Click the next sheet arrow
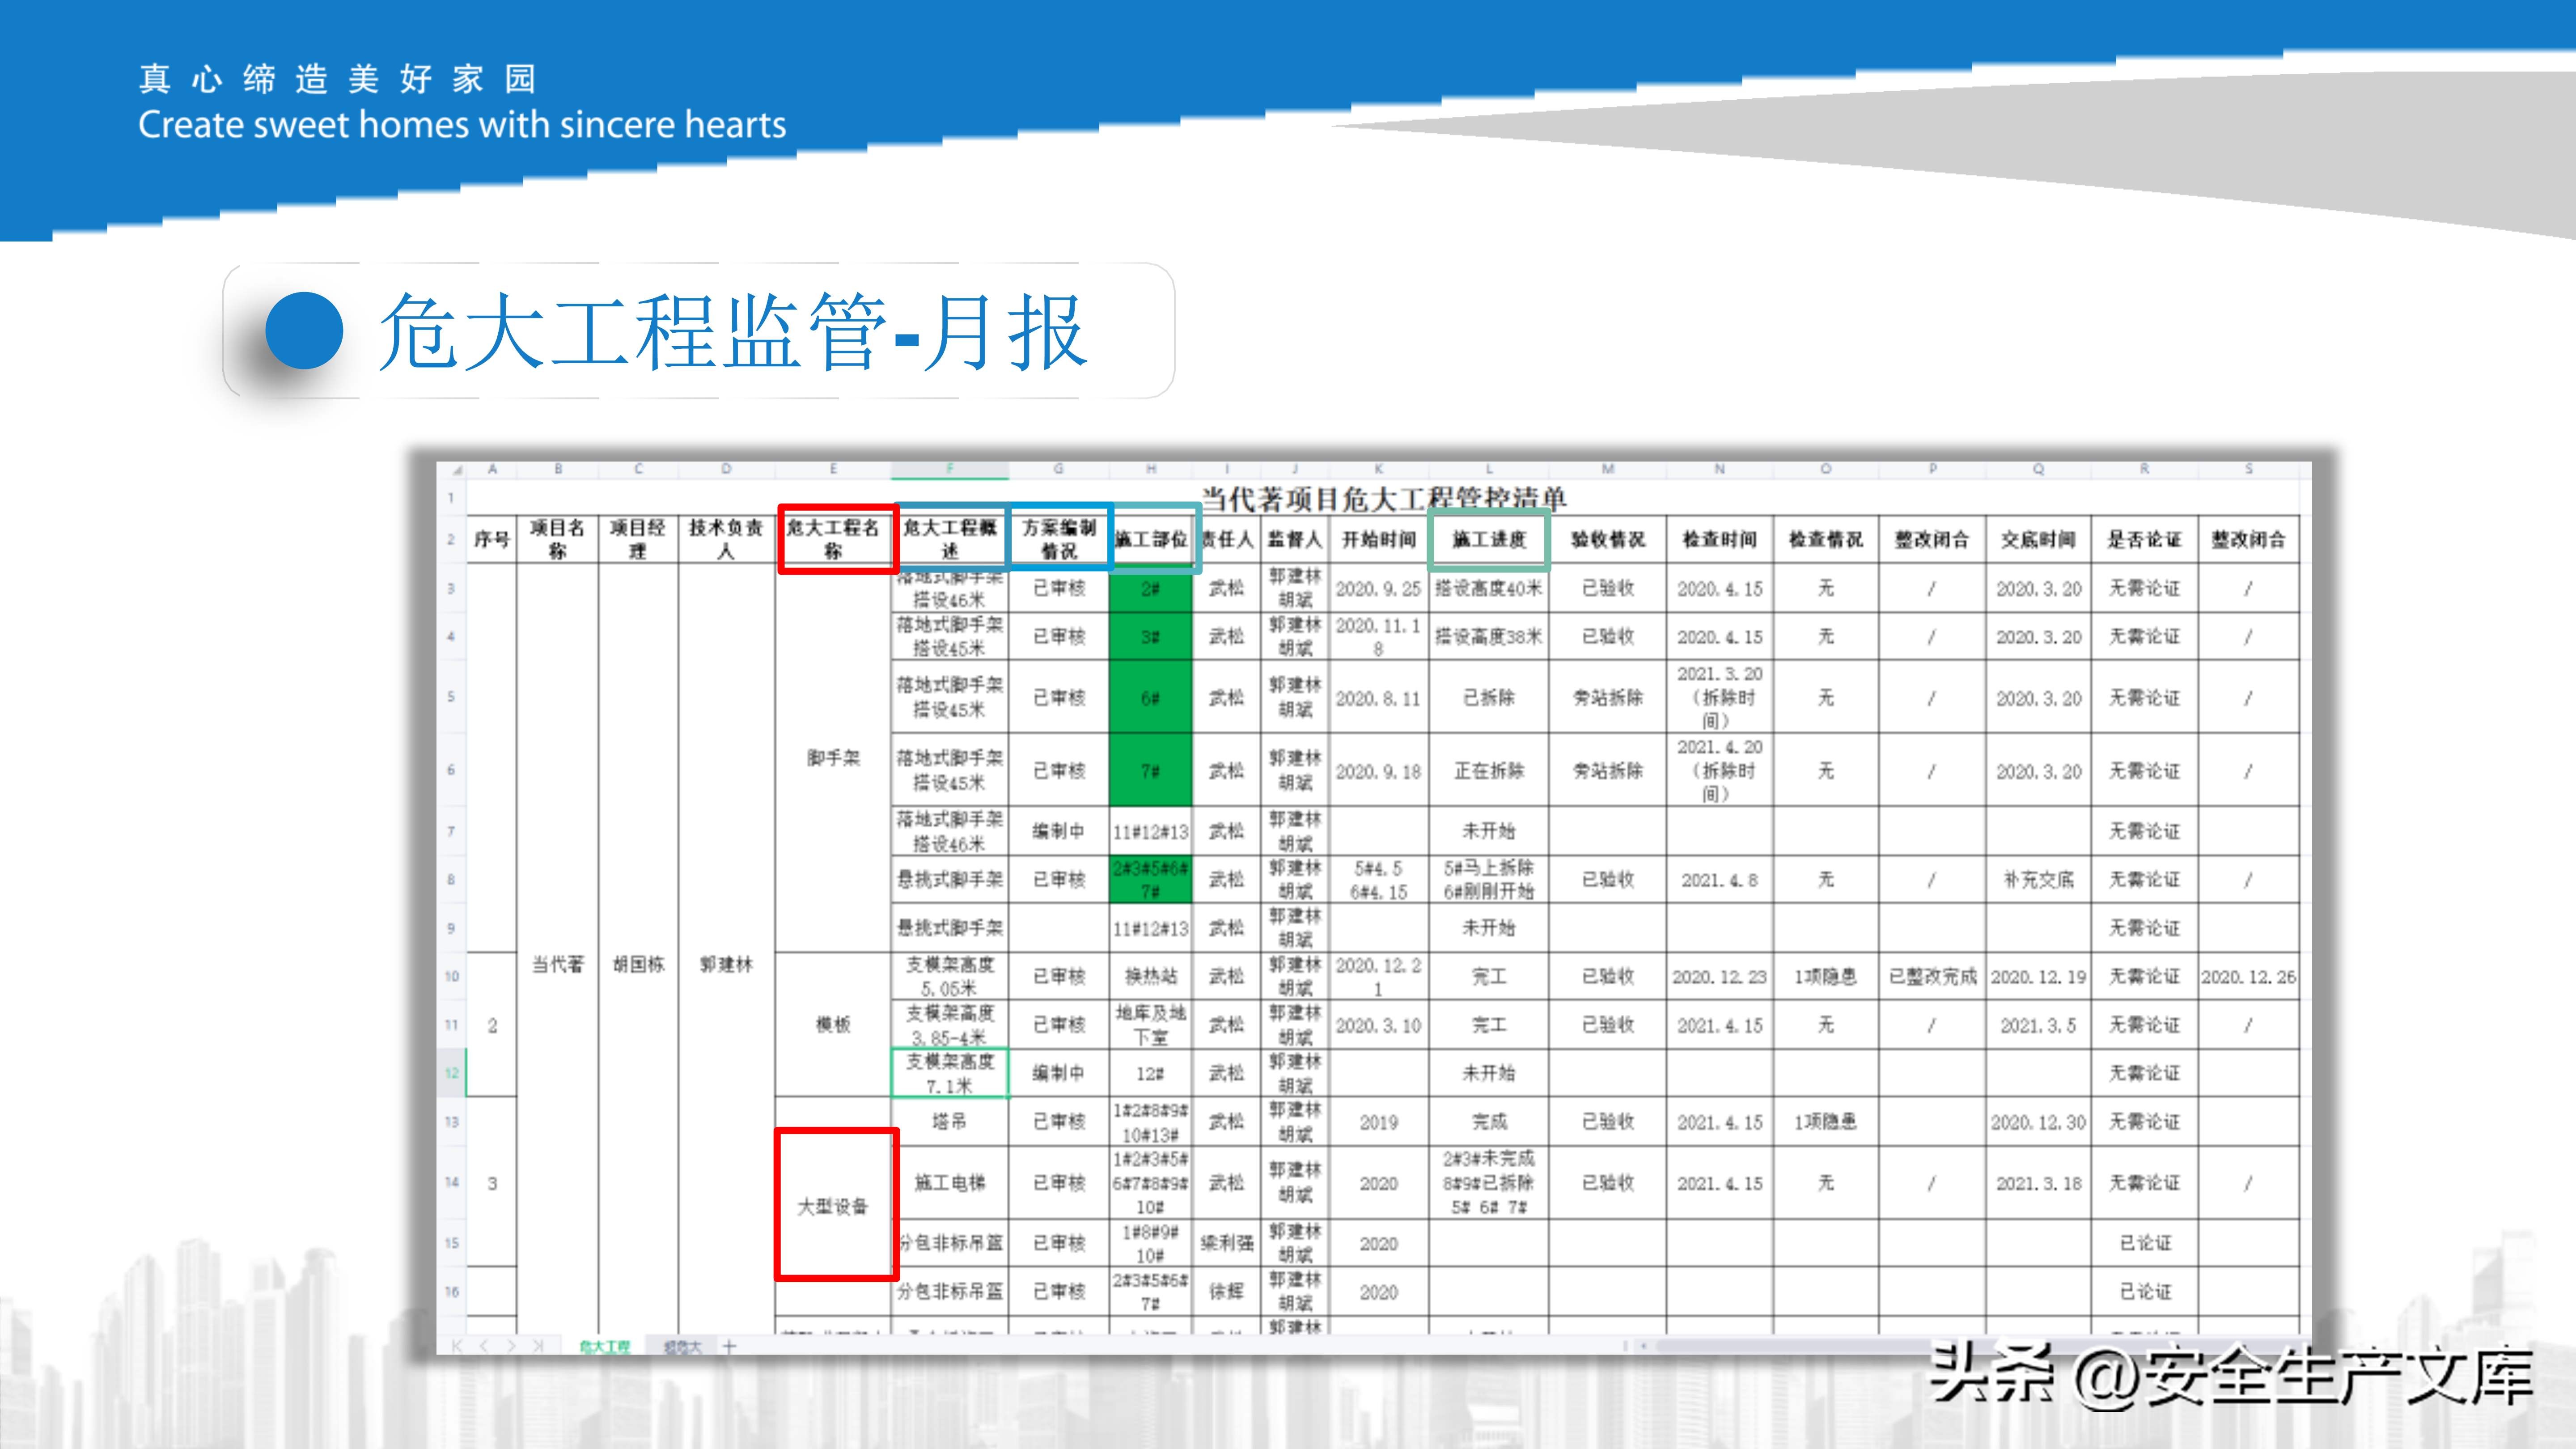Viewport: 2576px width, 1449px height. [511, 1346]
